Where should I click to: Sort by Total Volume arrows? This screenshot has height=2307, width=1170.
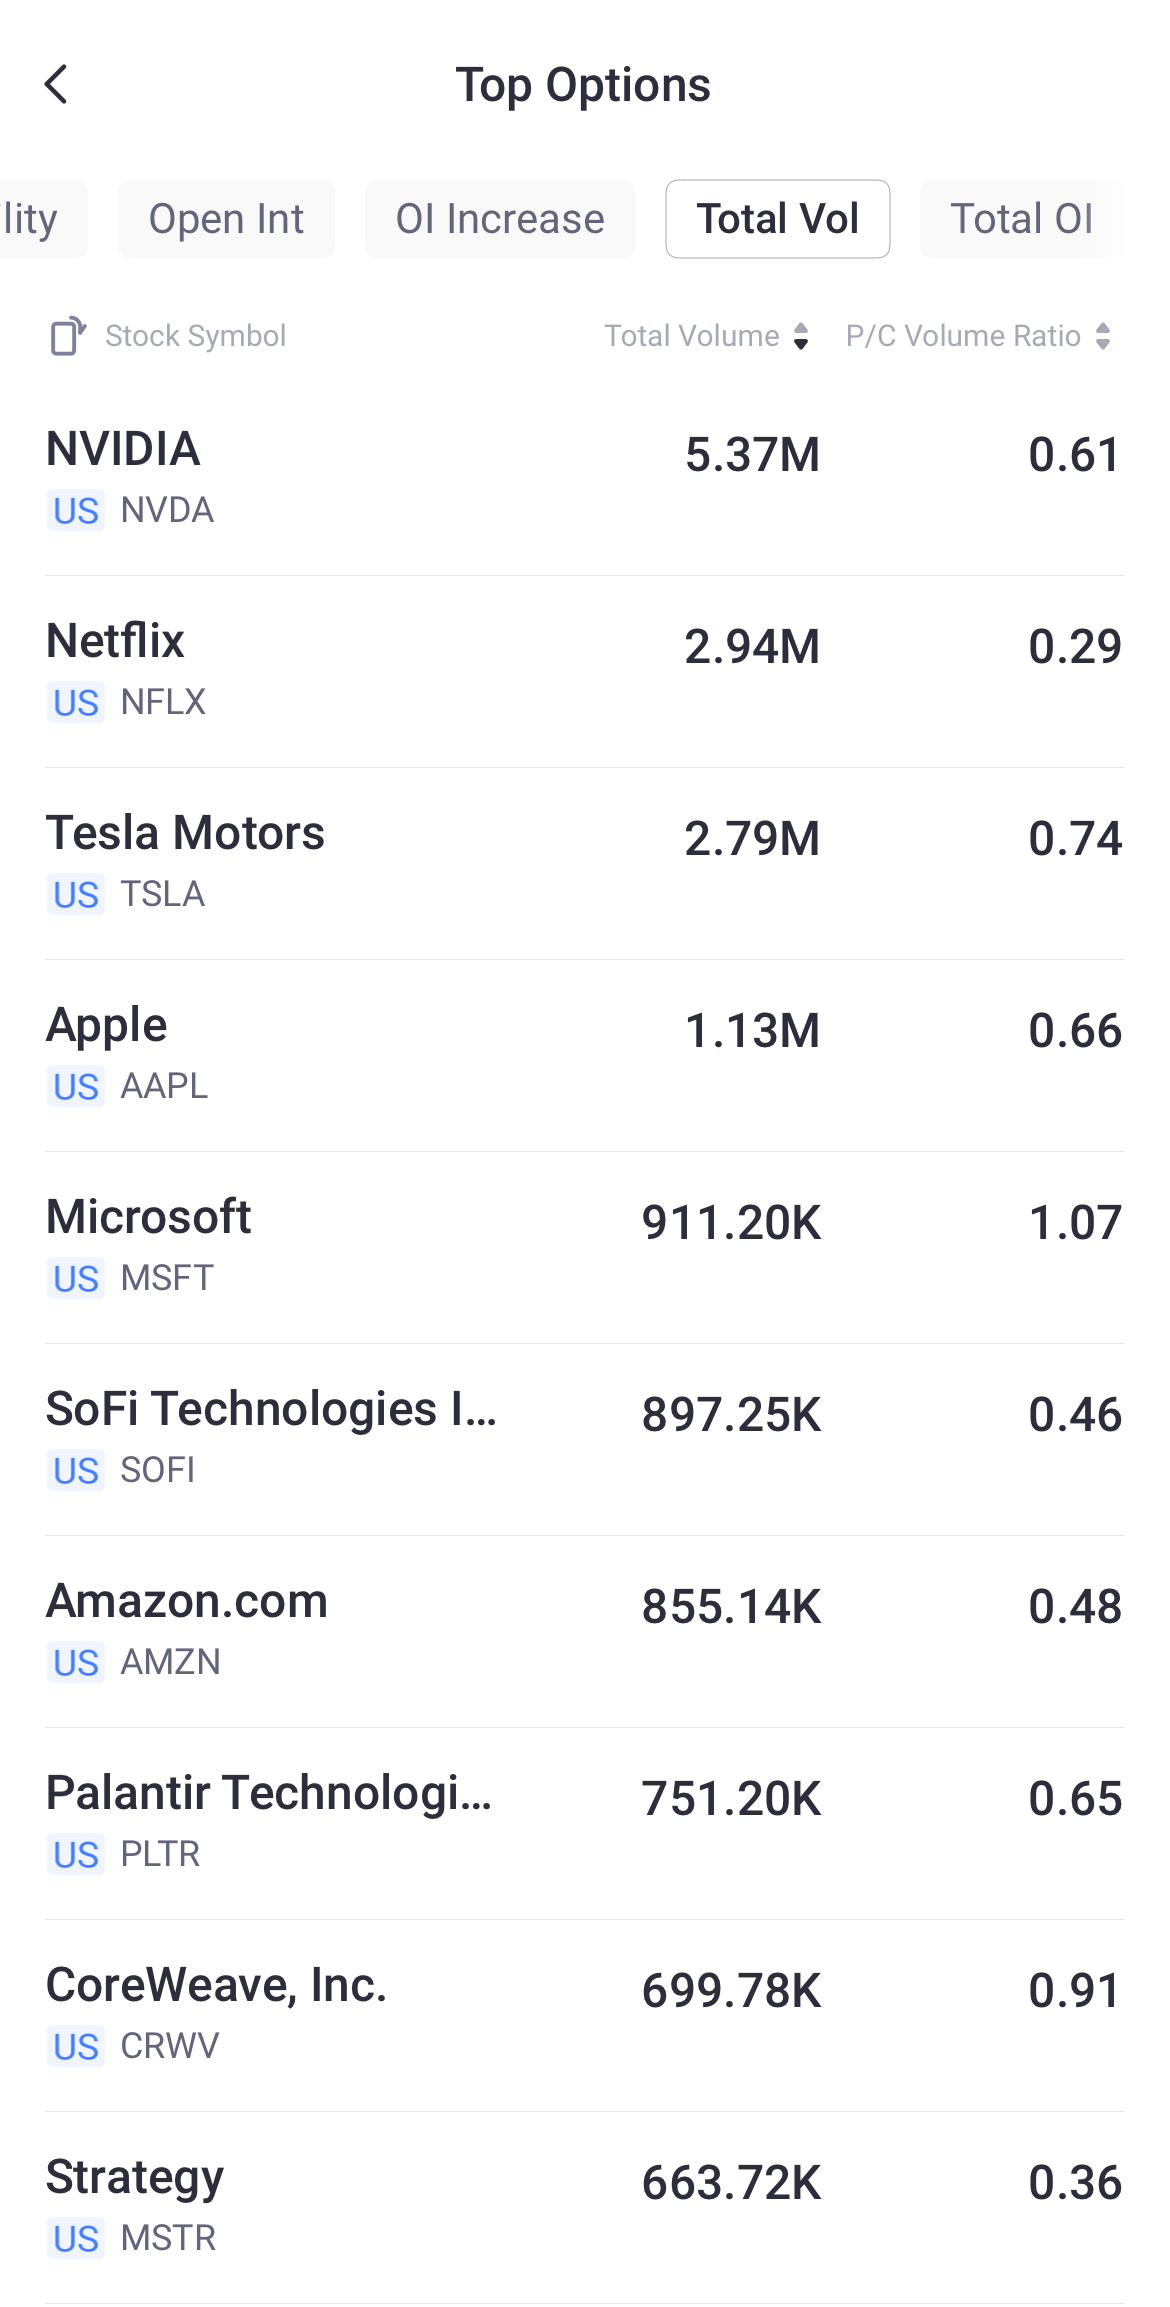pos(801,336)
